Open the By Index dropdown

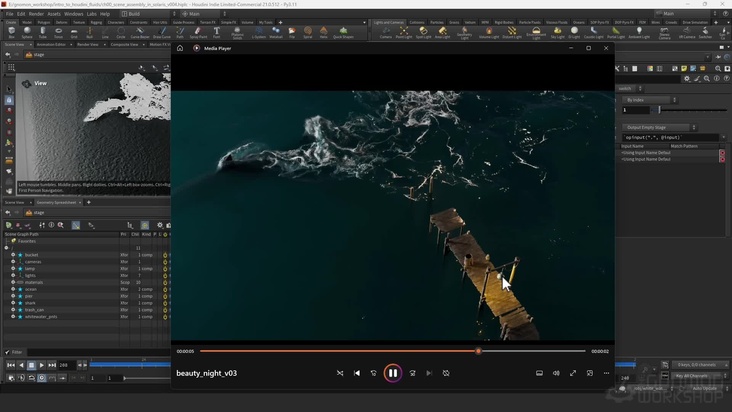point(650,100)
